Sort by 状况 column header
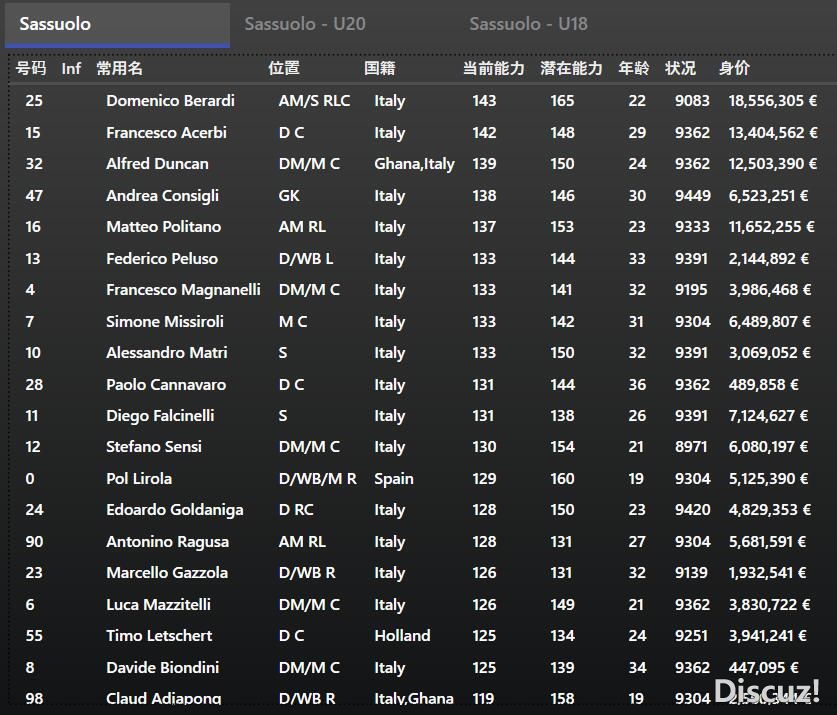This screenshot has width=837, height=715. coord(680,68)
